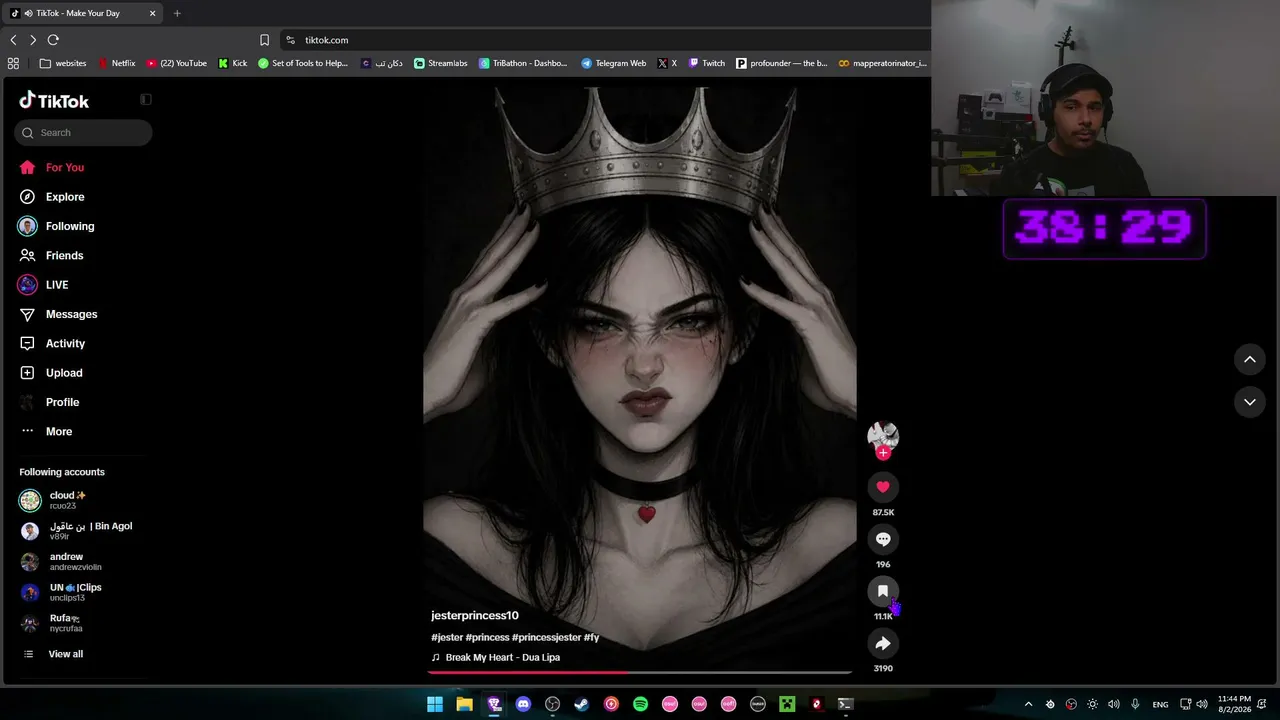Click the TikTok logo in the sidebar
This screenshot has height=720, width=1280.
pos(54,100)
